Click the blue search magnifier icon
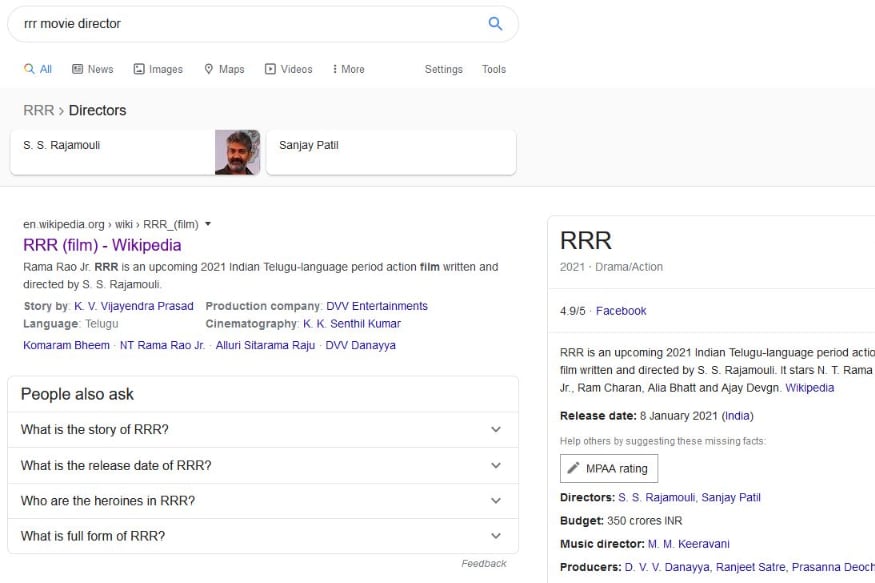 (495, 23)
